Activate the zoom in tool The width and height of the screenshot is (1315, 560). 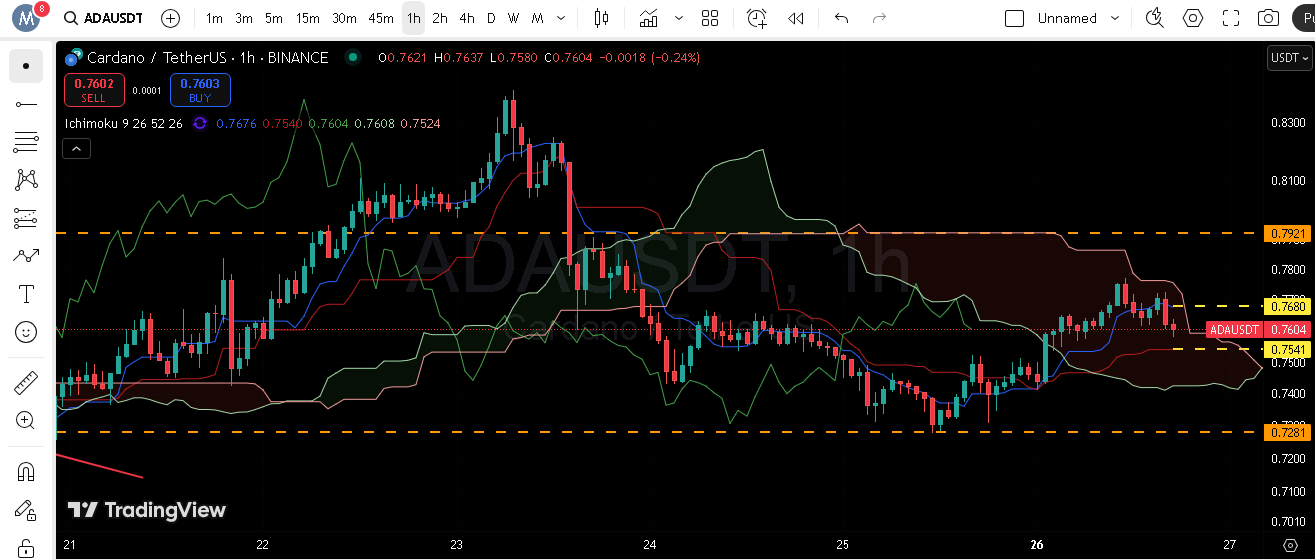pos(26,420)
